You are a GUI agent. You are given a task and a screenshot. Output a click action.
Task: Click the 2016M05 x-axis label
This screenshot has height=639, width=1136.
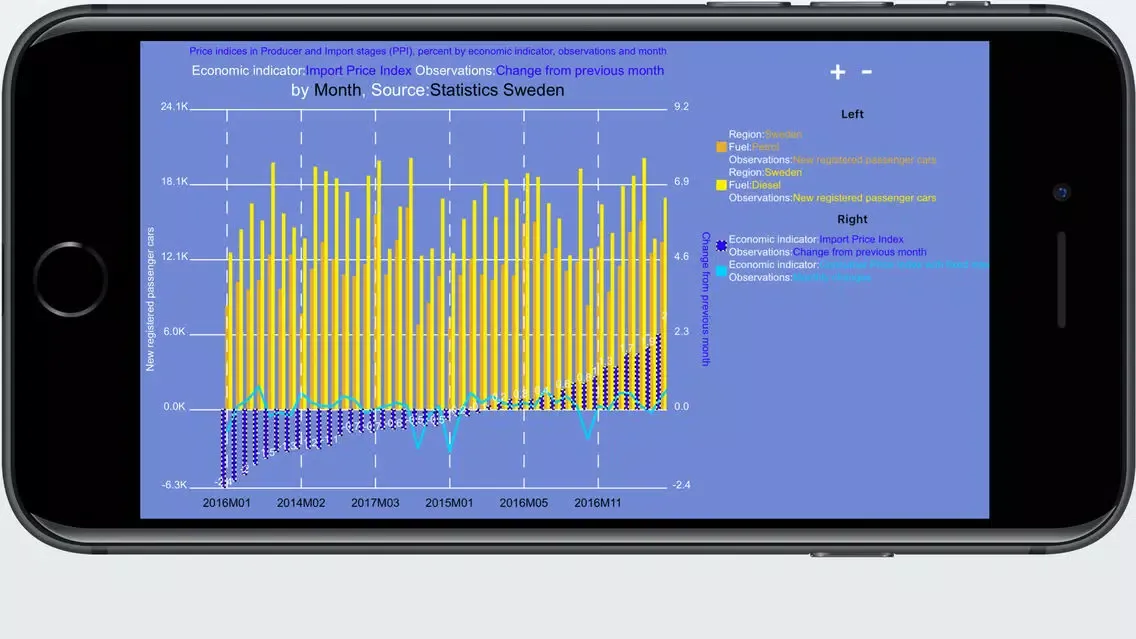coord(523,503)
